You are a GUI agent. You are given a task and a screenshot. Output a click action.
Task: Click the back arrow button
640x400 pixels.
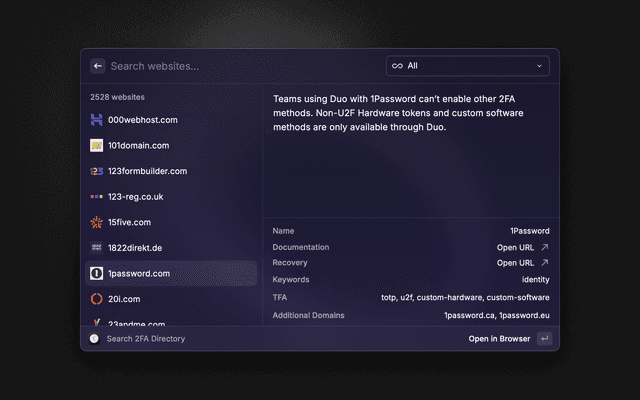pyautogui.click(x=98, y=66)
